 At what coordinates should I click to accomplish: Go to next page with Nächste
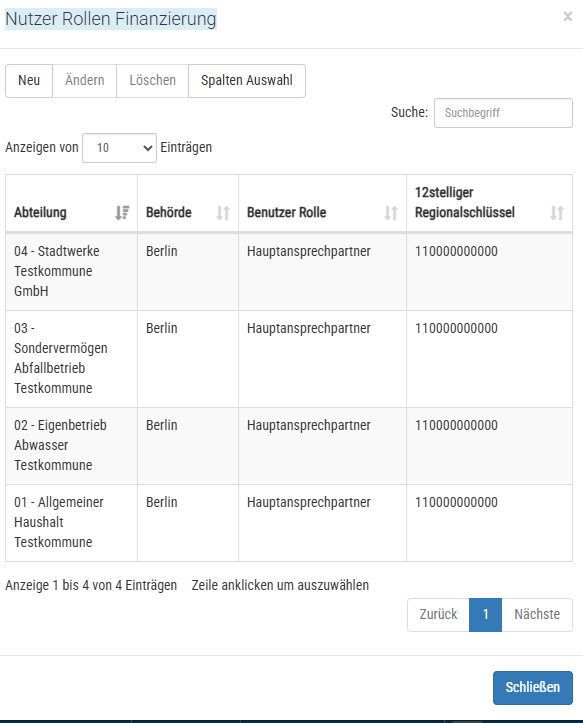[537, 615]
